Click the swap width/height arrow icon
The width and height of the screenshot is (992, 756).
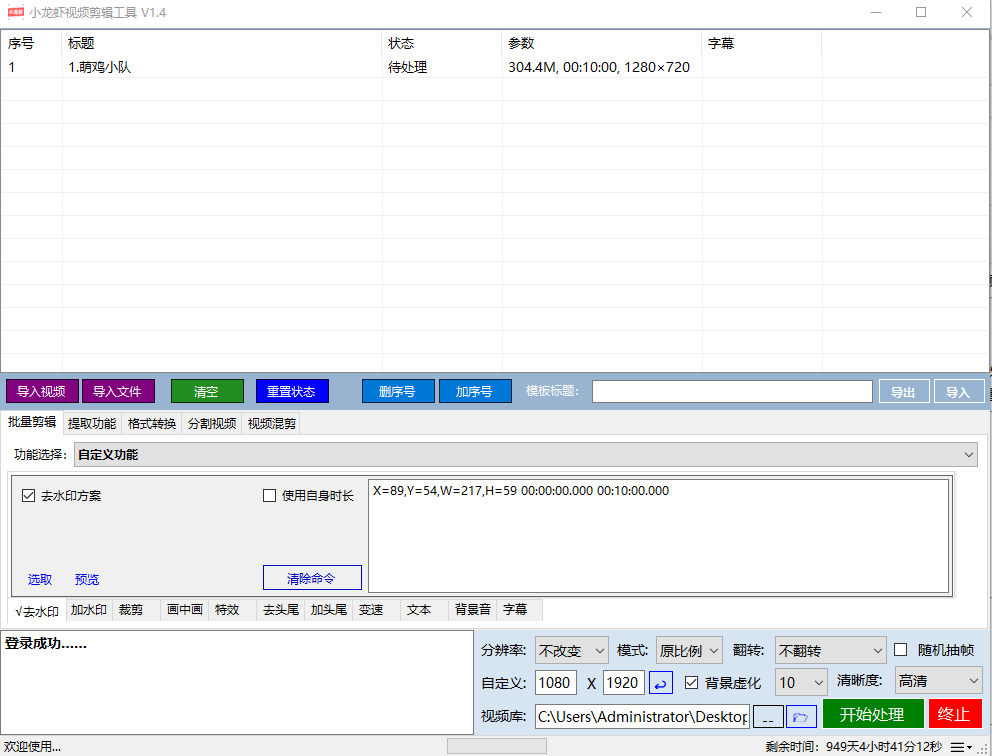click(x=661, y=683)
